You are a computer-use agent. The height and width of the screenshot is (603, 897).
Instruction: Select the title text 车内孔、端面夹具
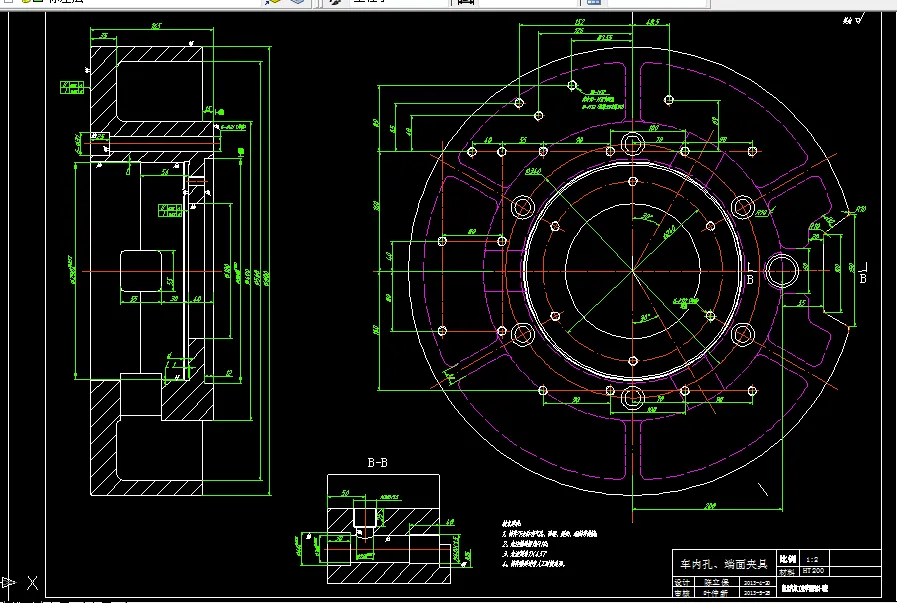723,564
